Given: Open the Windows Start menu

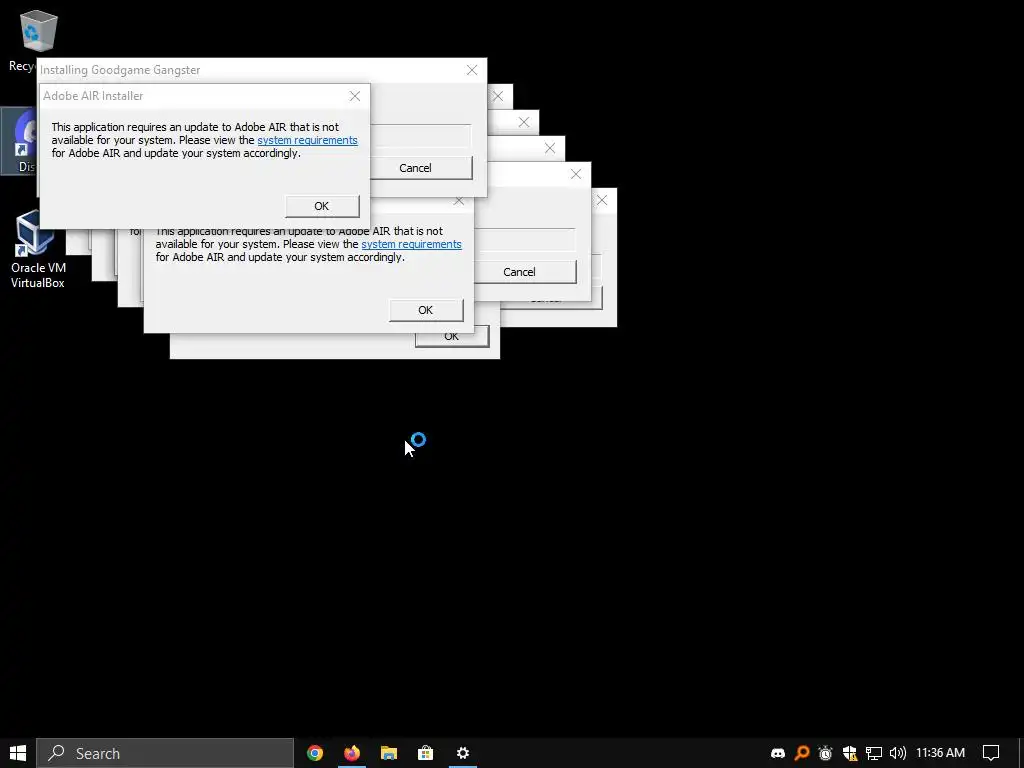Looking at the screenshot, I should 18,753.
